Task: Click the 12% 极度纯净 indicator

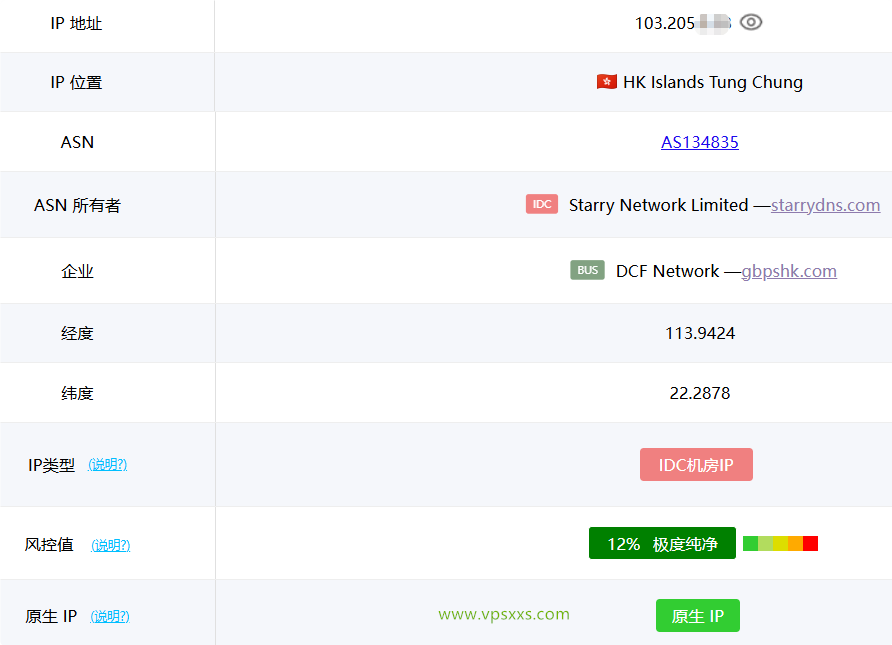Action: 662,543
